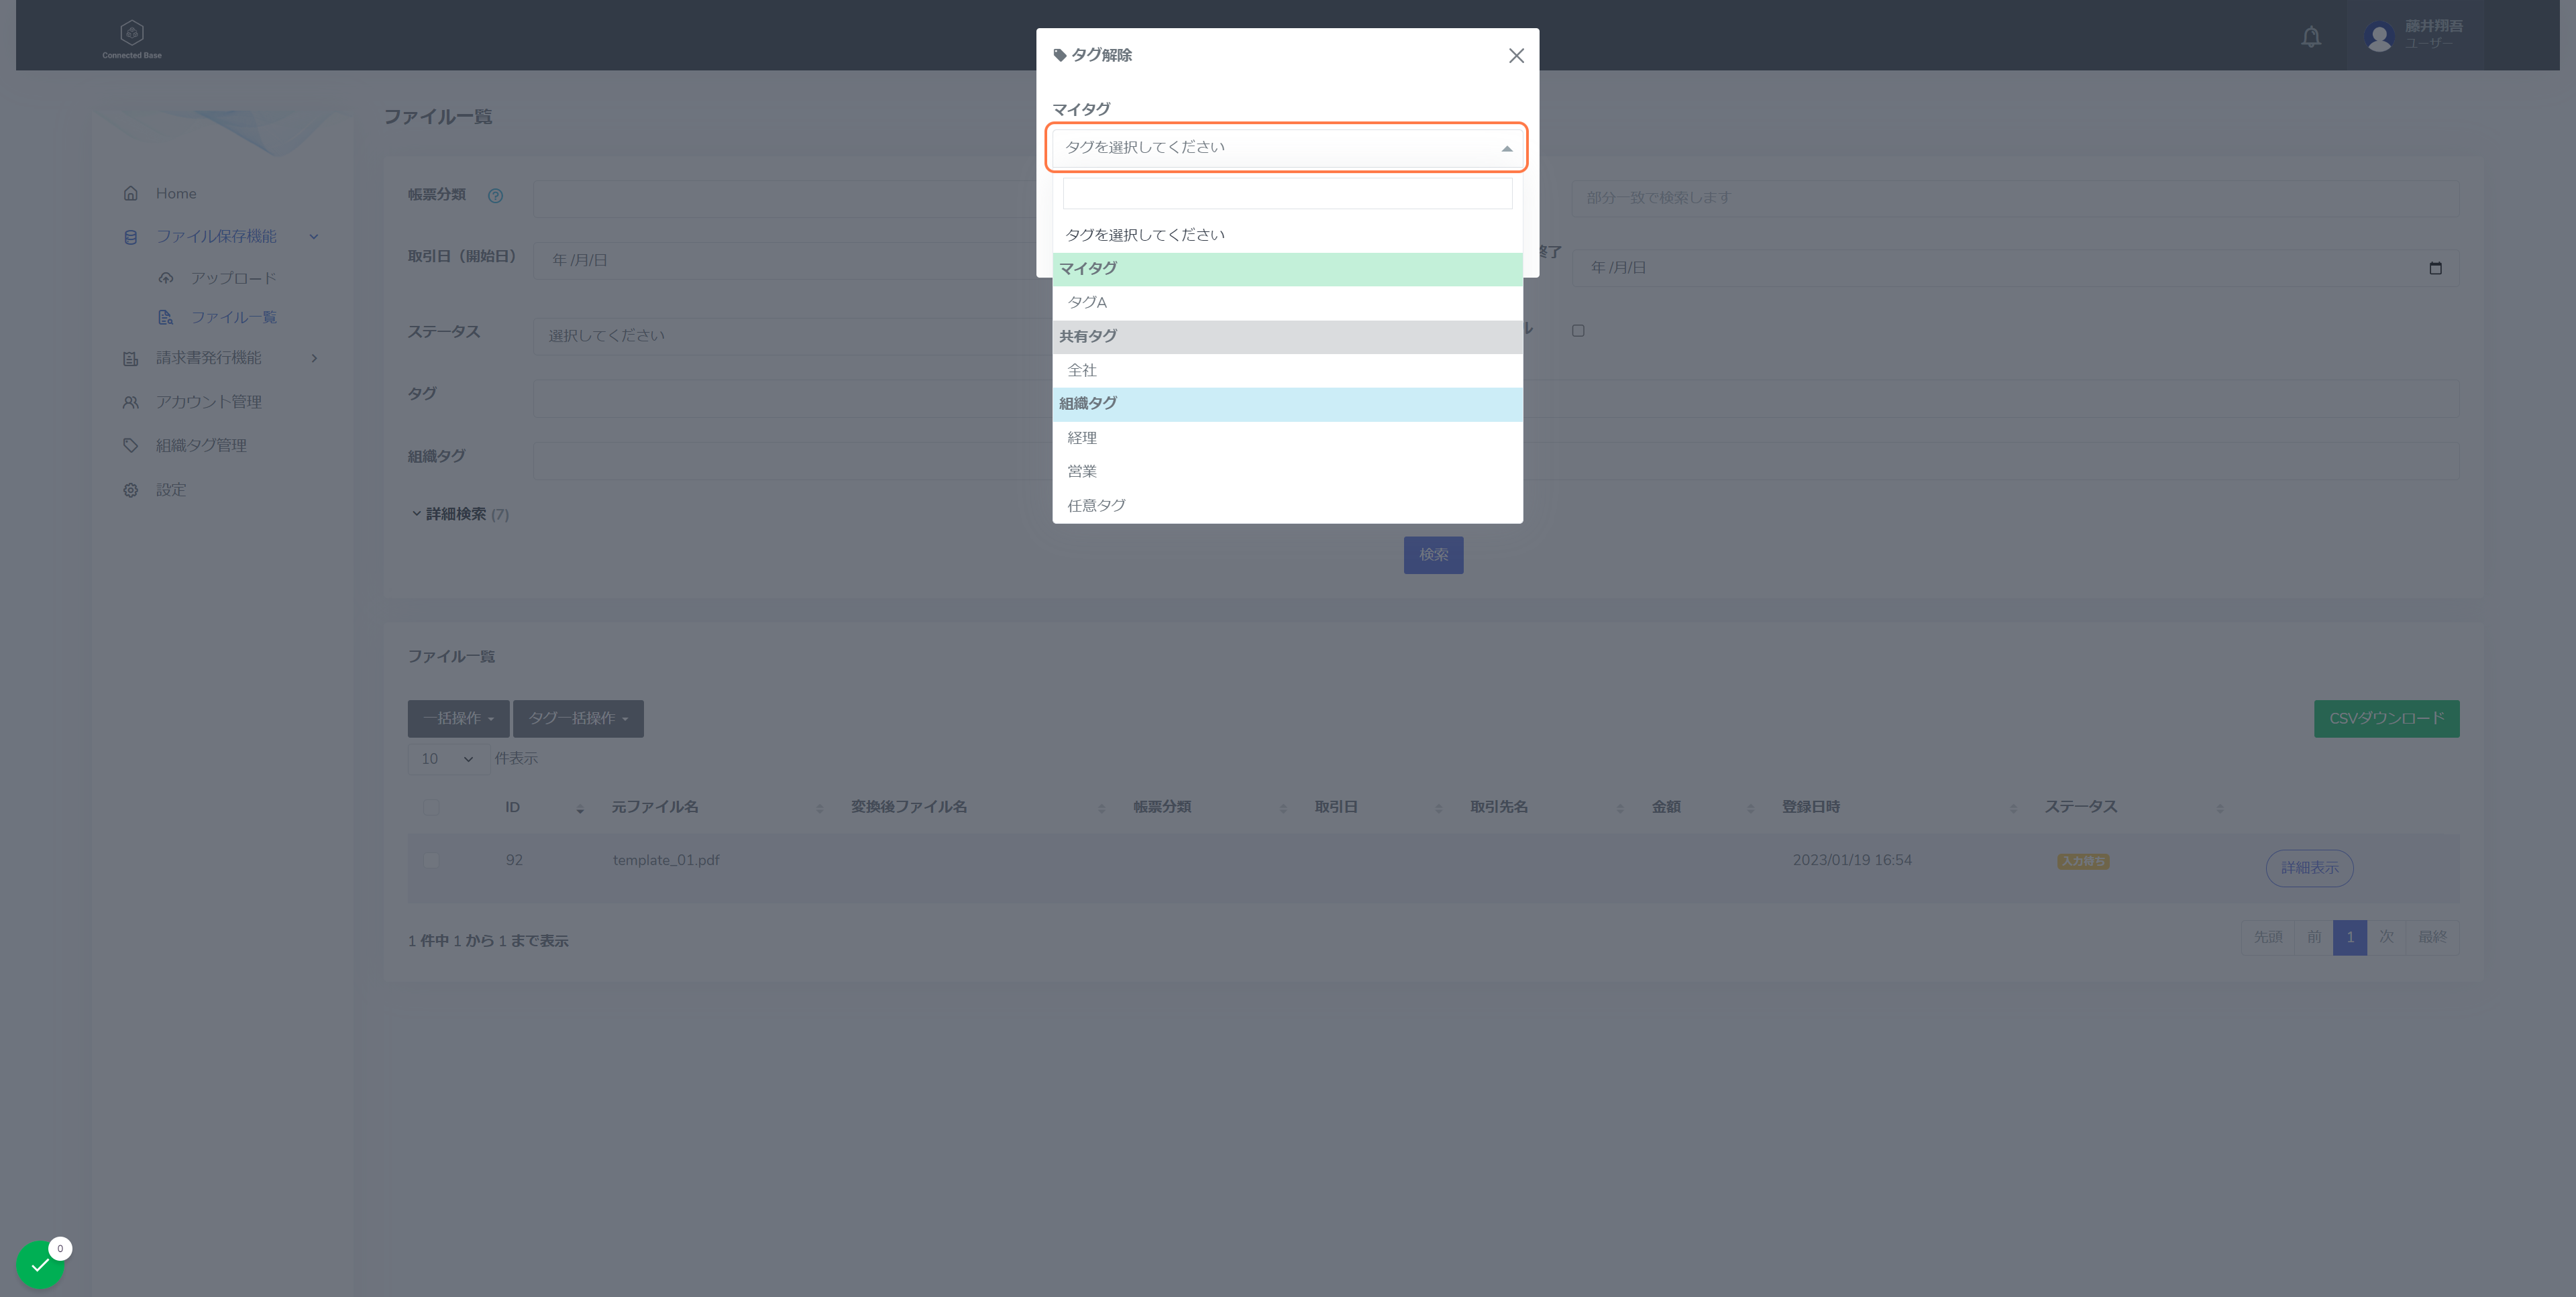Choose タグA from the dropdown
2576x1297 pixels.
pos(1287,303)
